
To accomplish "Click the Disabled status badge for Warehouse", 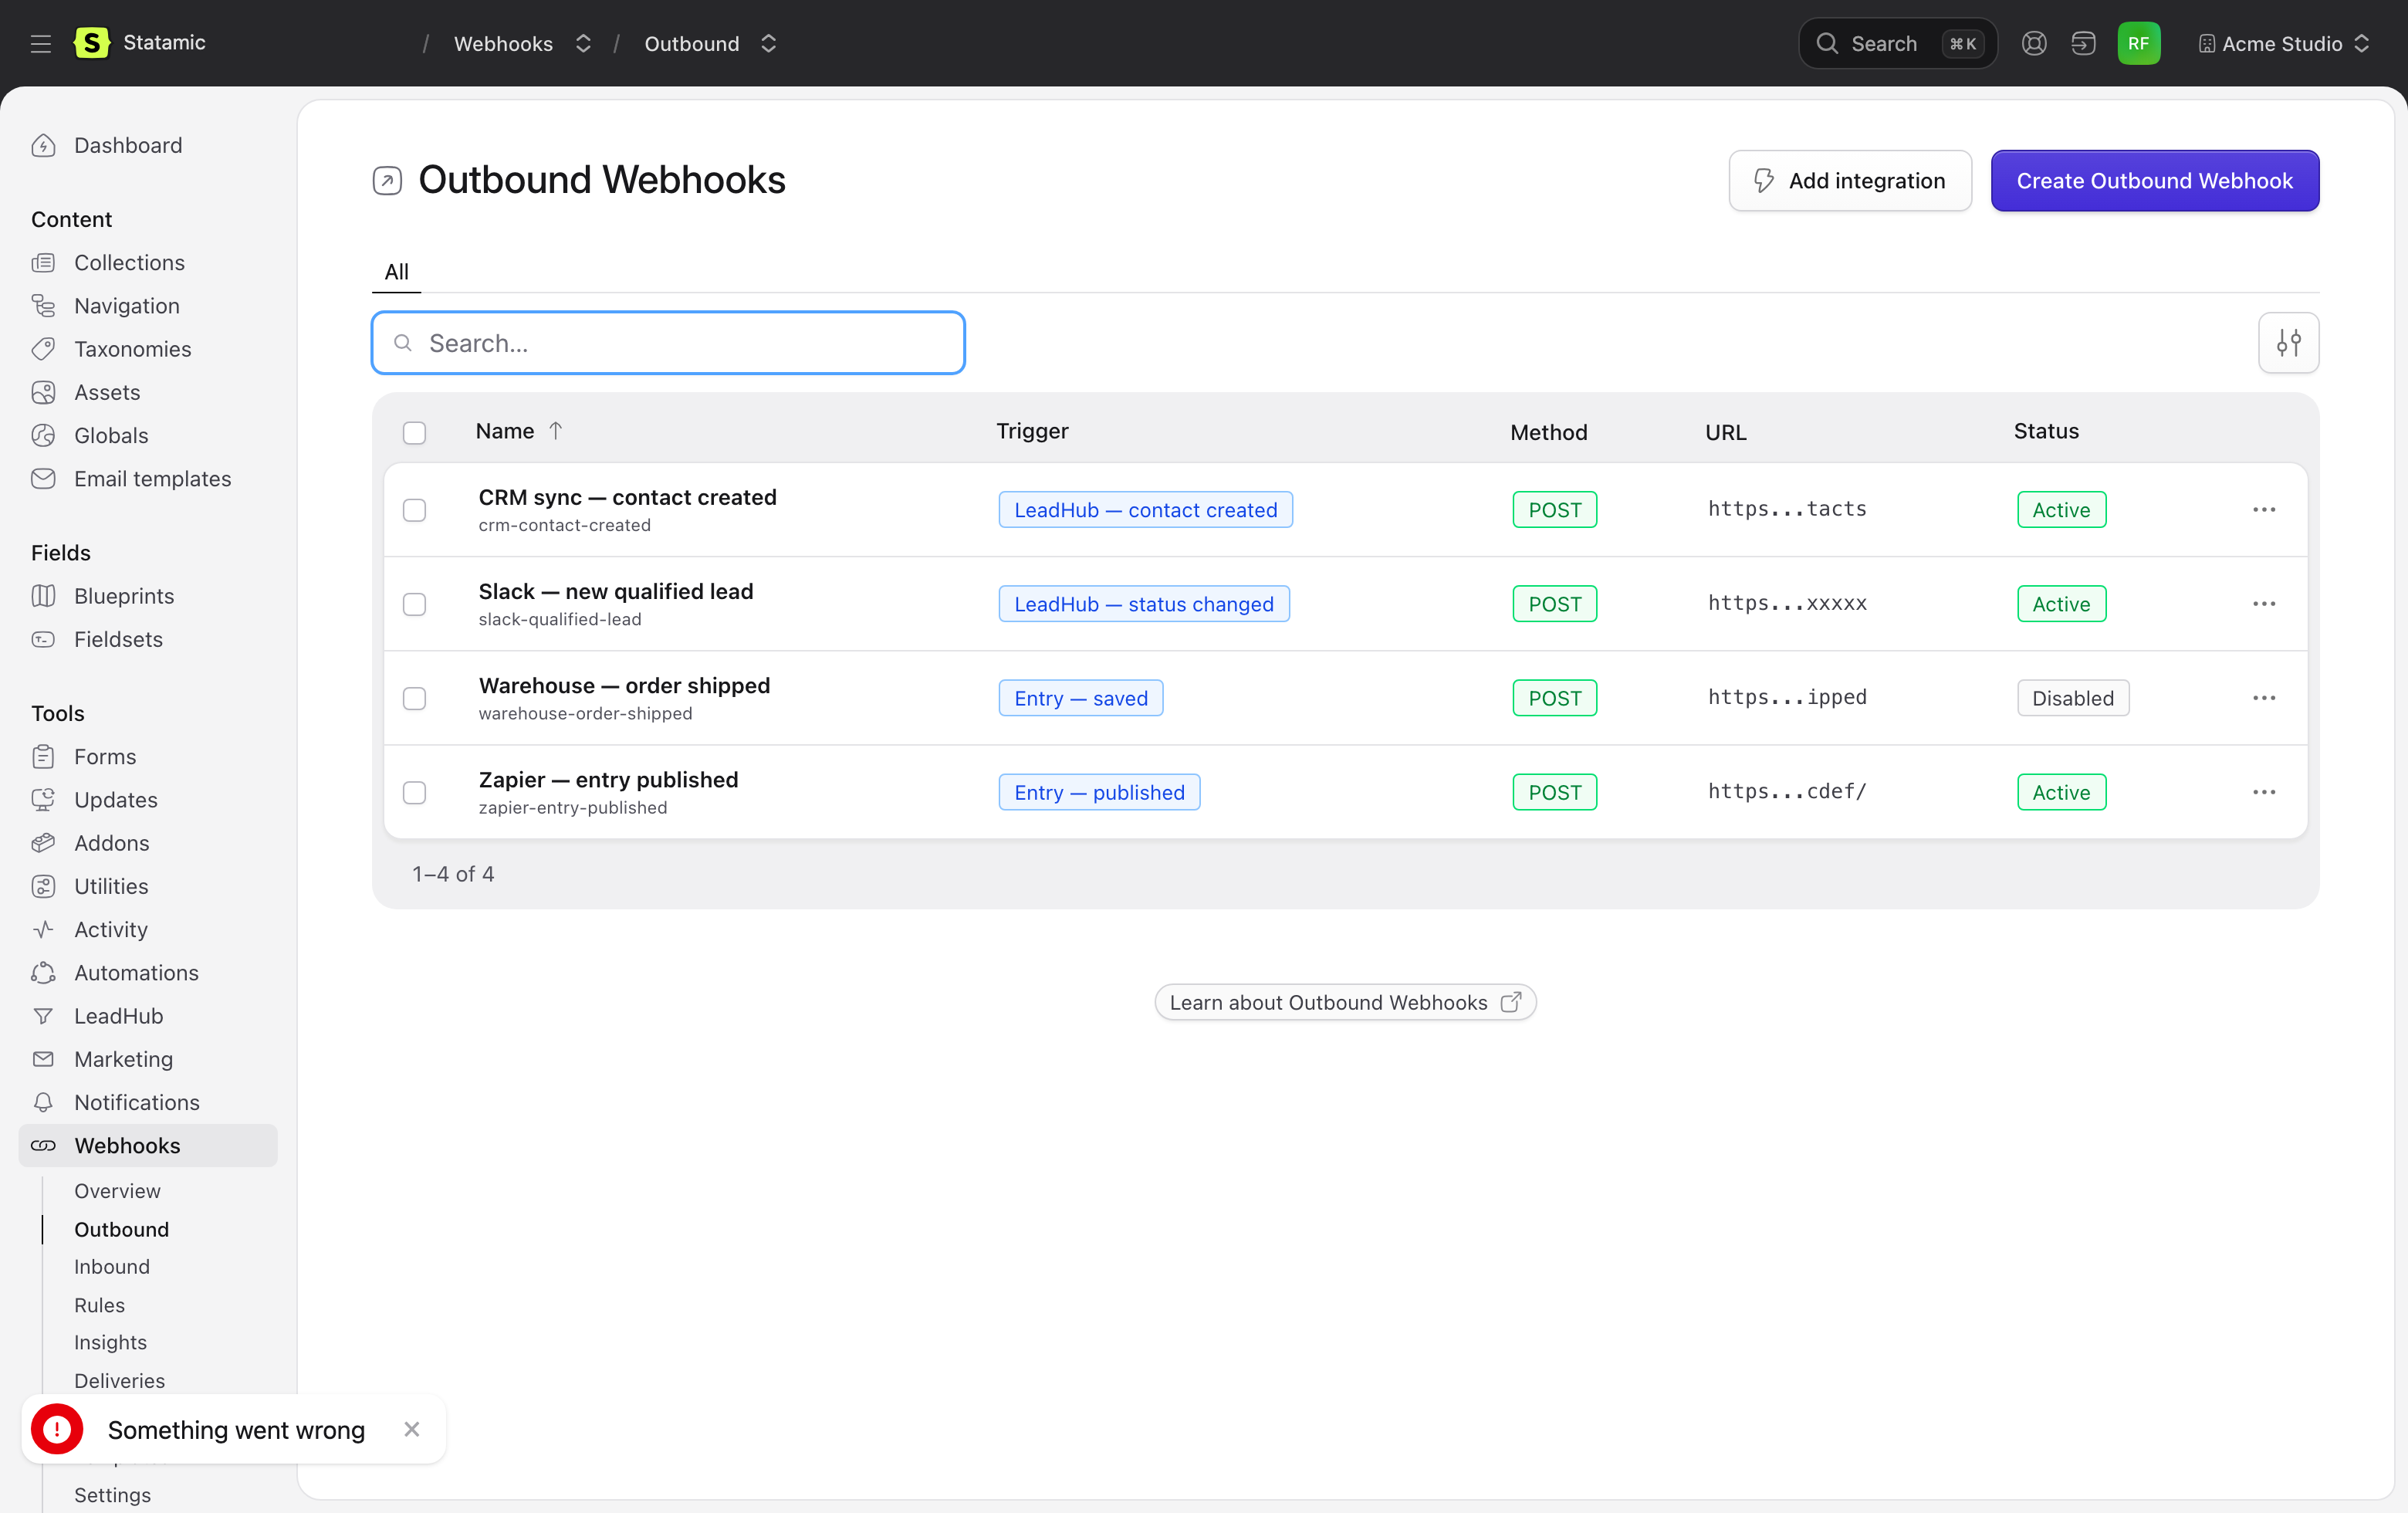I will coord(2072,698).
